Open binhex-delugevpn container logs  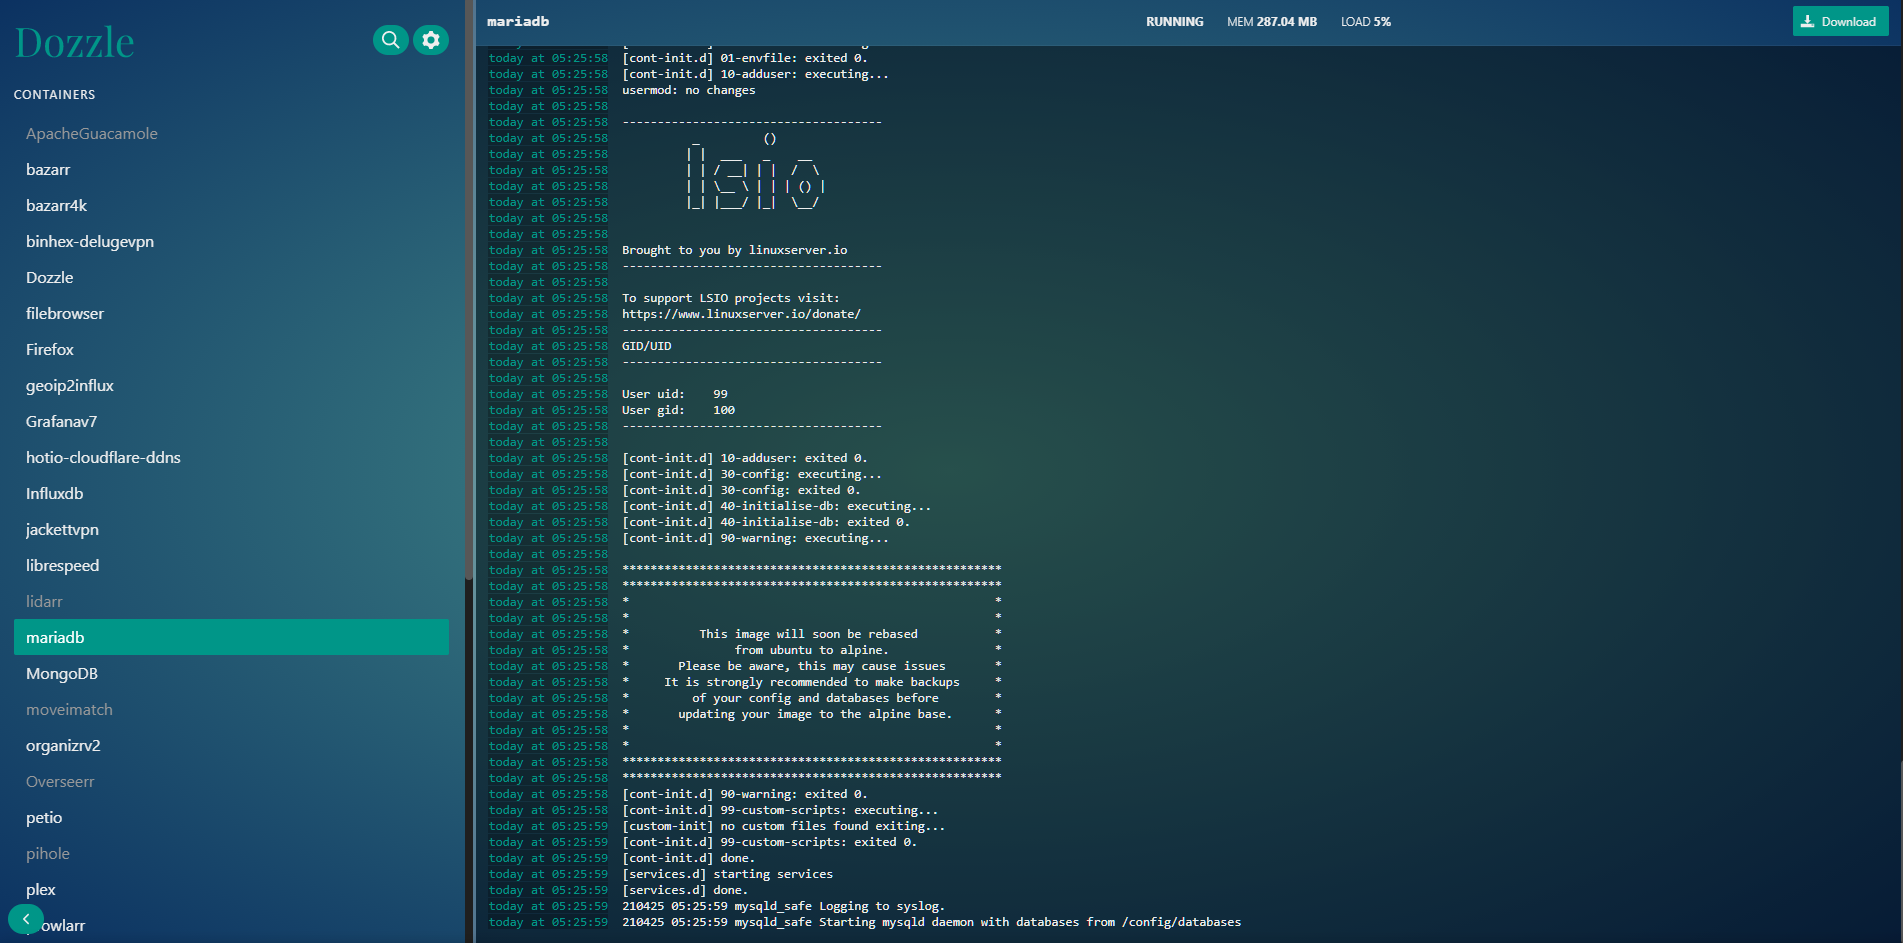click(90, 242)
